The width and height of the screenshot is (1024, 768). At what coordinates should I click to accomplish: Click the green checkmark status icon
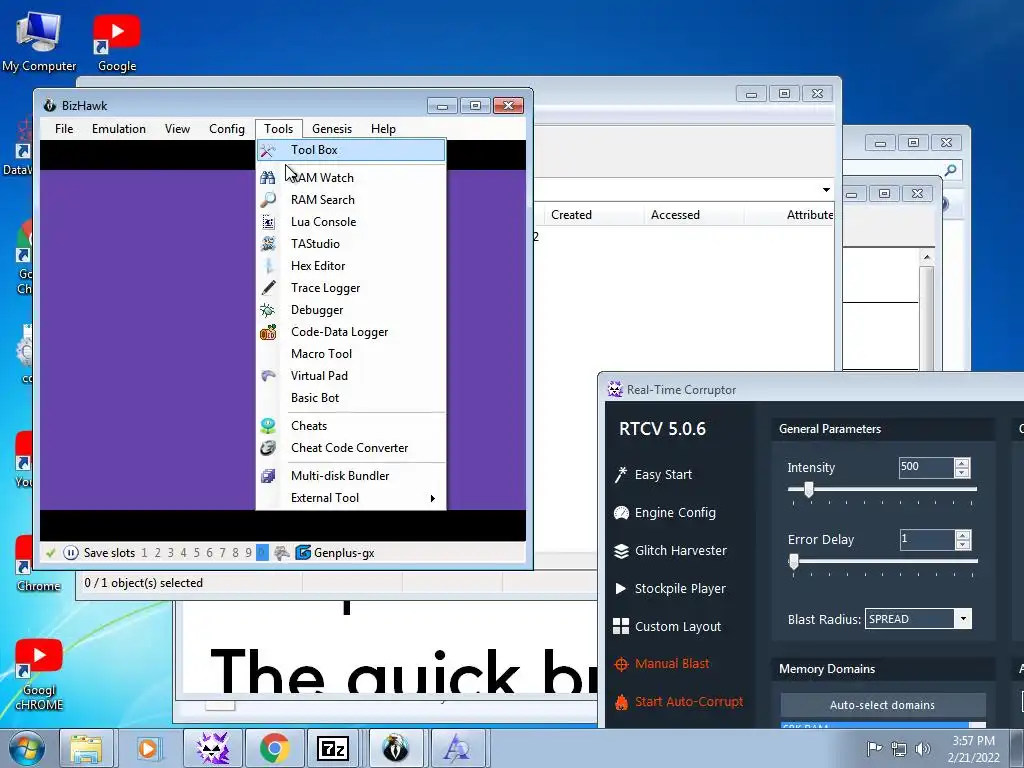pyautogui.click(x=50, y=552)
